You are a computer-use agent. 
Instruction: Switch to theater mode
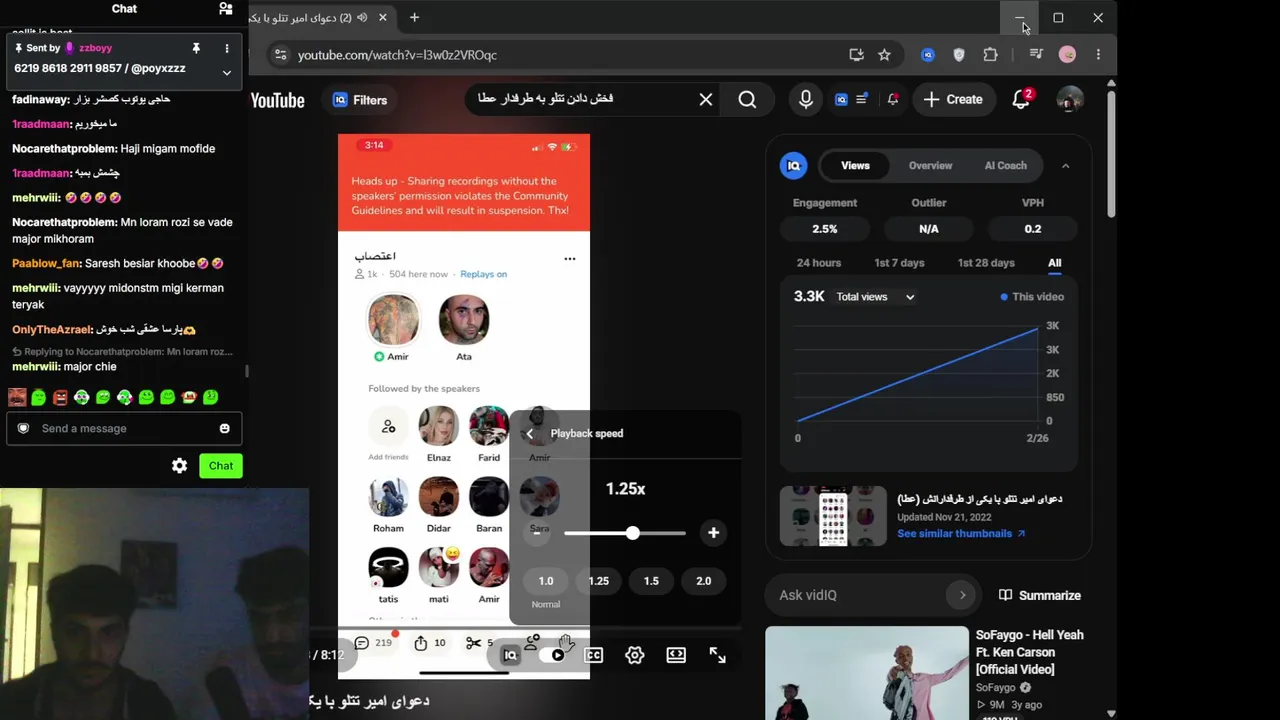676,656
